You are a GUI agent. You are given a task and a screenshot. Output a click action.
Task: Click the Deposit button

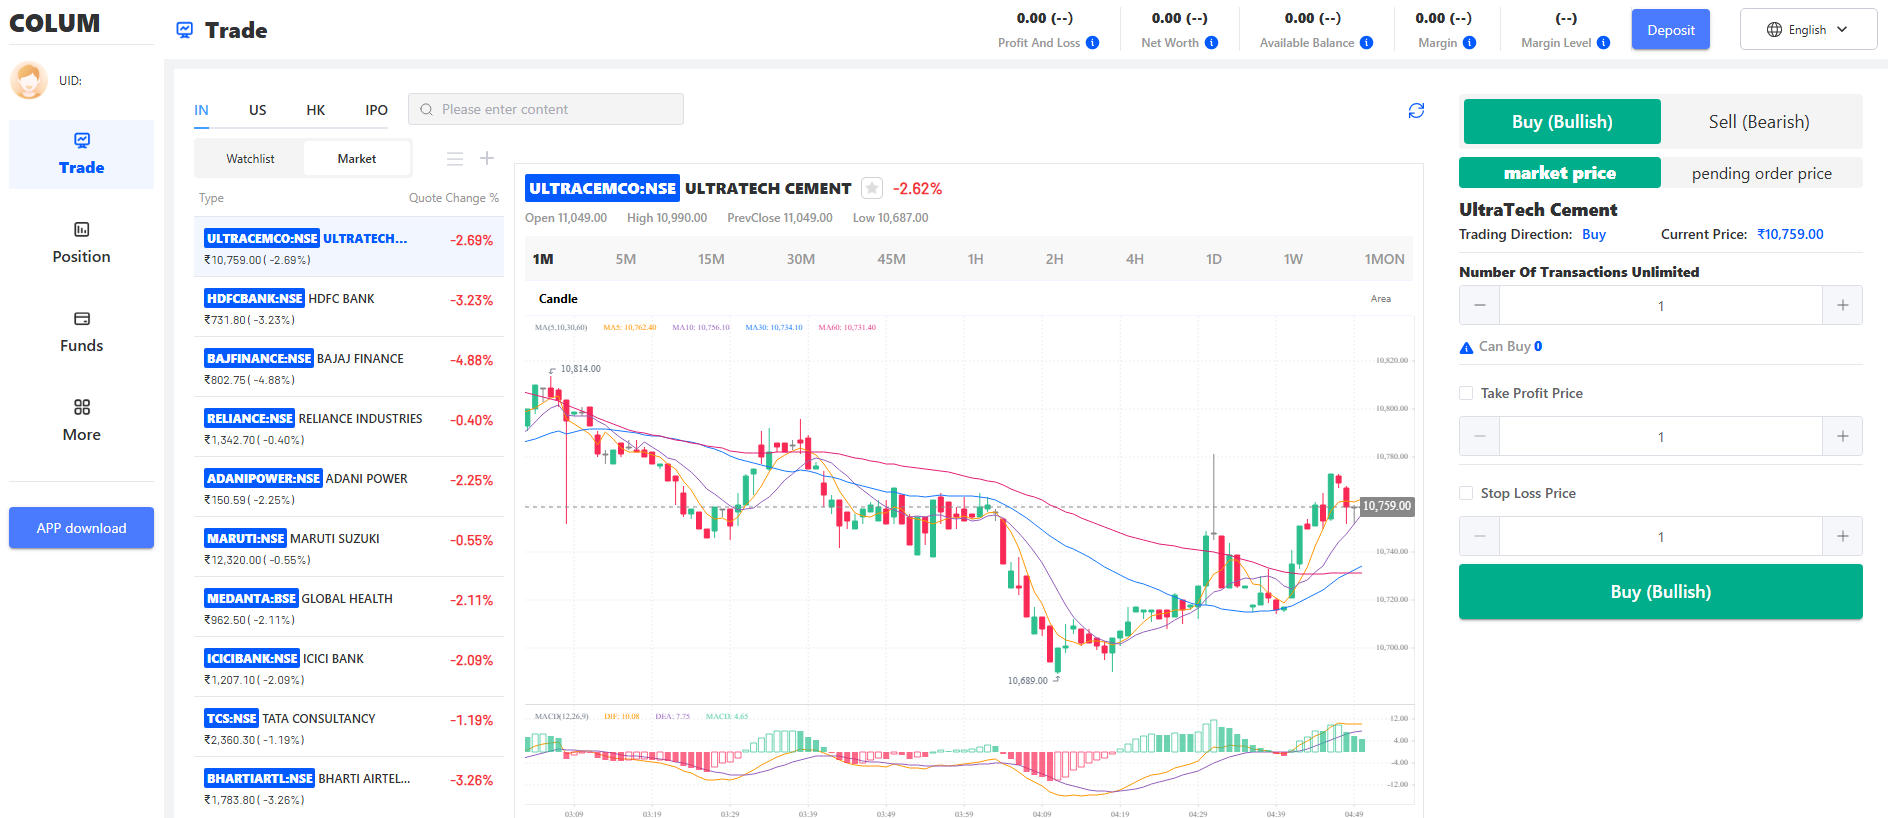tap(1671, 30)
